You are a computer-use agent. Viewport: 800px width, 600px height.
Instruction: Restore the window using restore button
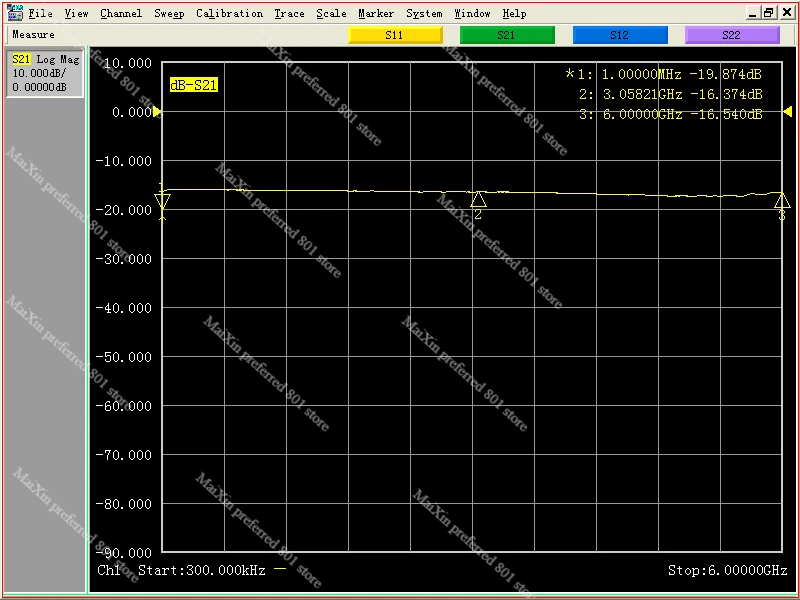769,13
